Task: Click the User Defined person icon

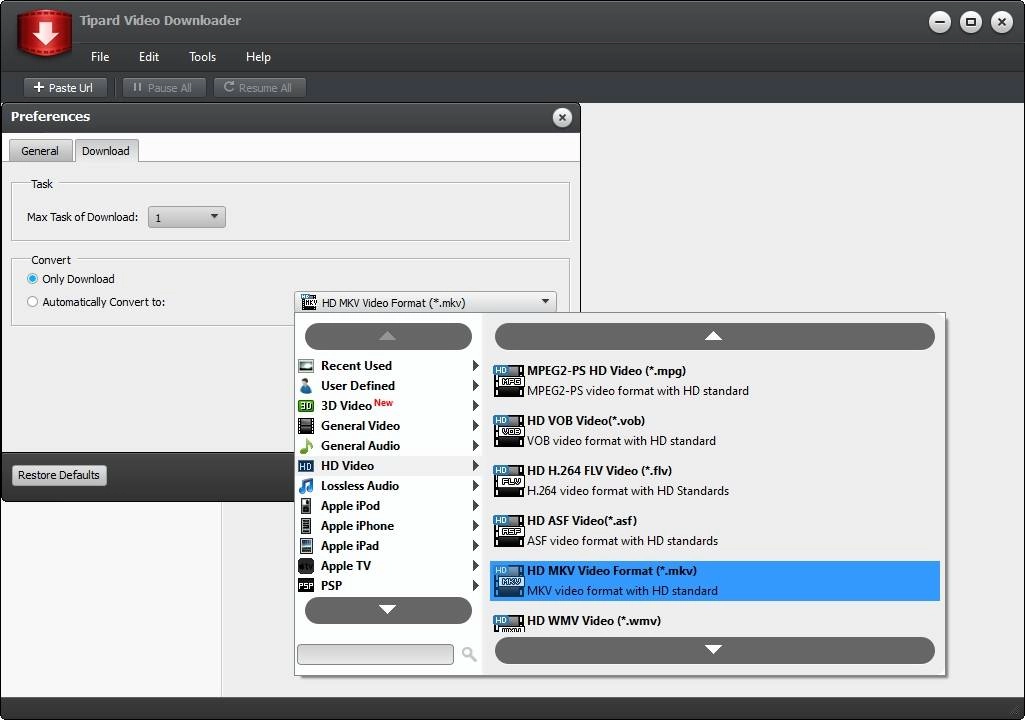Action: (306, 386)
